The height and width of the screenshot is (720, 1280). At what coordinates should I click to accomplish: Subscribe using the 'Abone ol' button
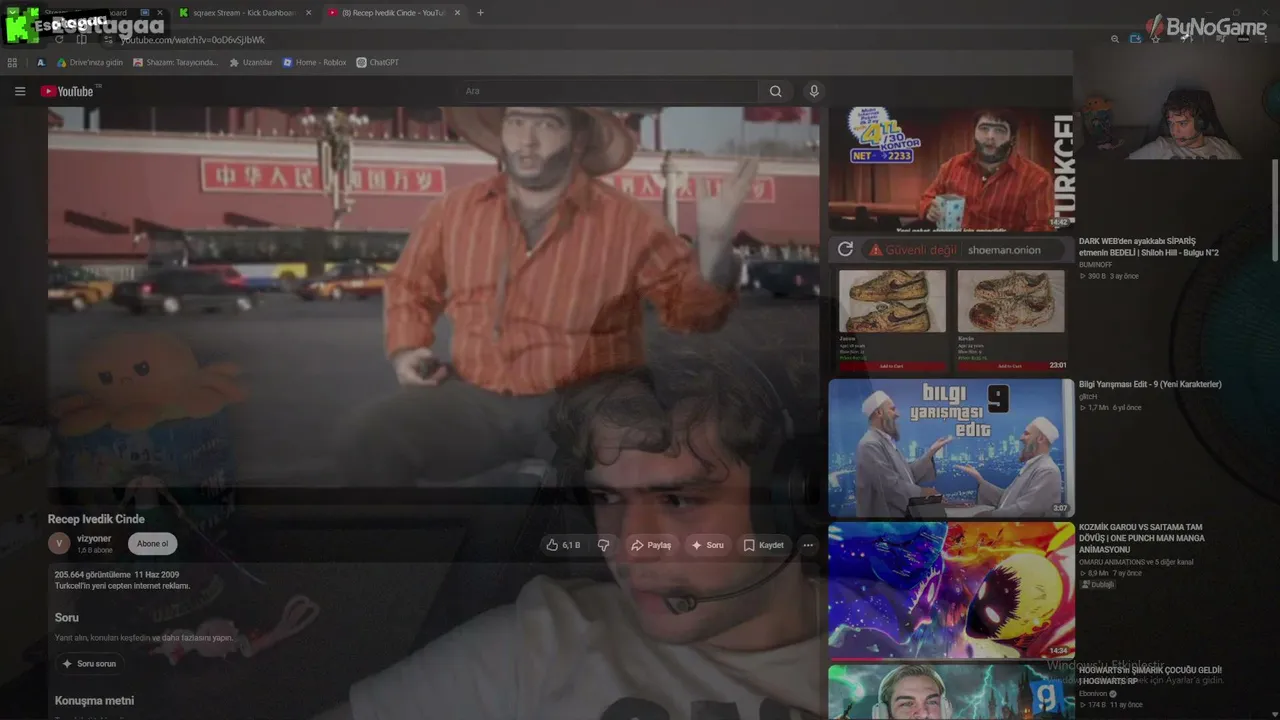click(153, 544)
